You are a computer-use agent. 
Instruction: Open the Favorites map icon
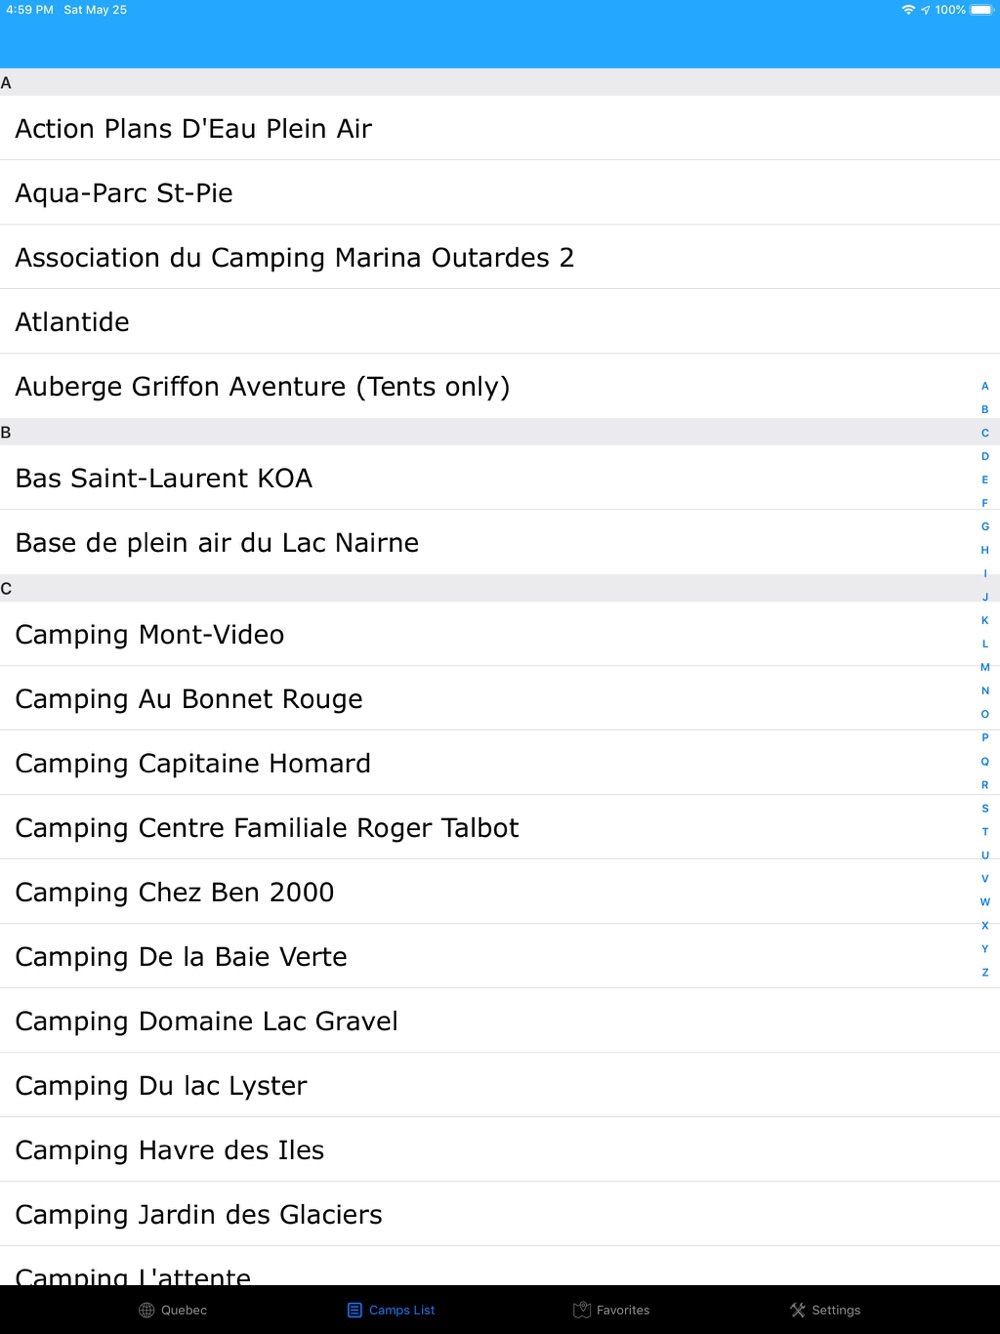coord(582,1310)
